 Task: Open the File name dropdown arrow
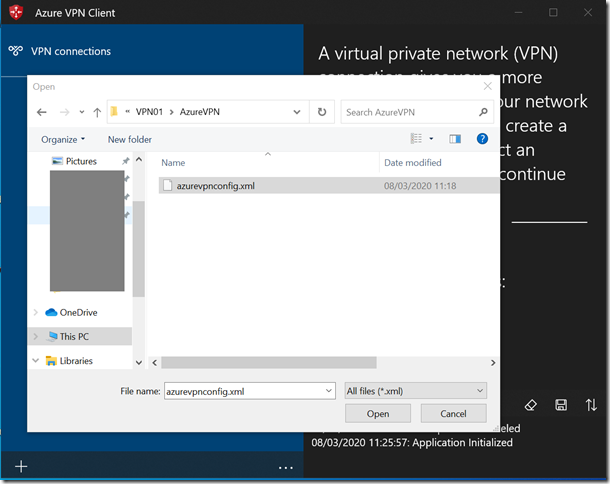pos(329,391)
